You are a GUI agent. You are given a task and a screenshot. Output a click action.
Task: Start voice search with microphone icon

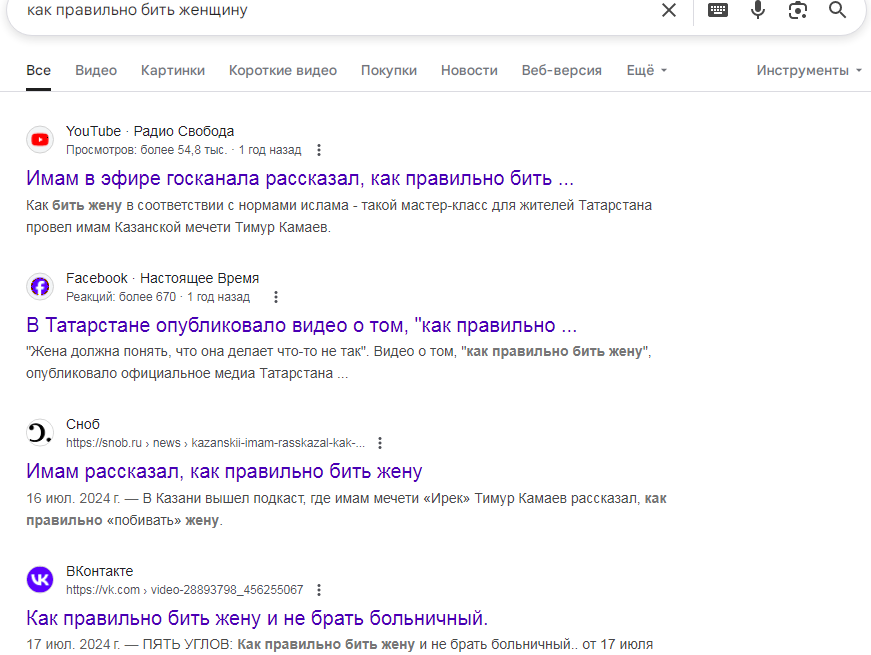pyautogui.click(x=758, y=10)
